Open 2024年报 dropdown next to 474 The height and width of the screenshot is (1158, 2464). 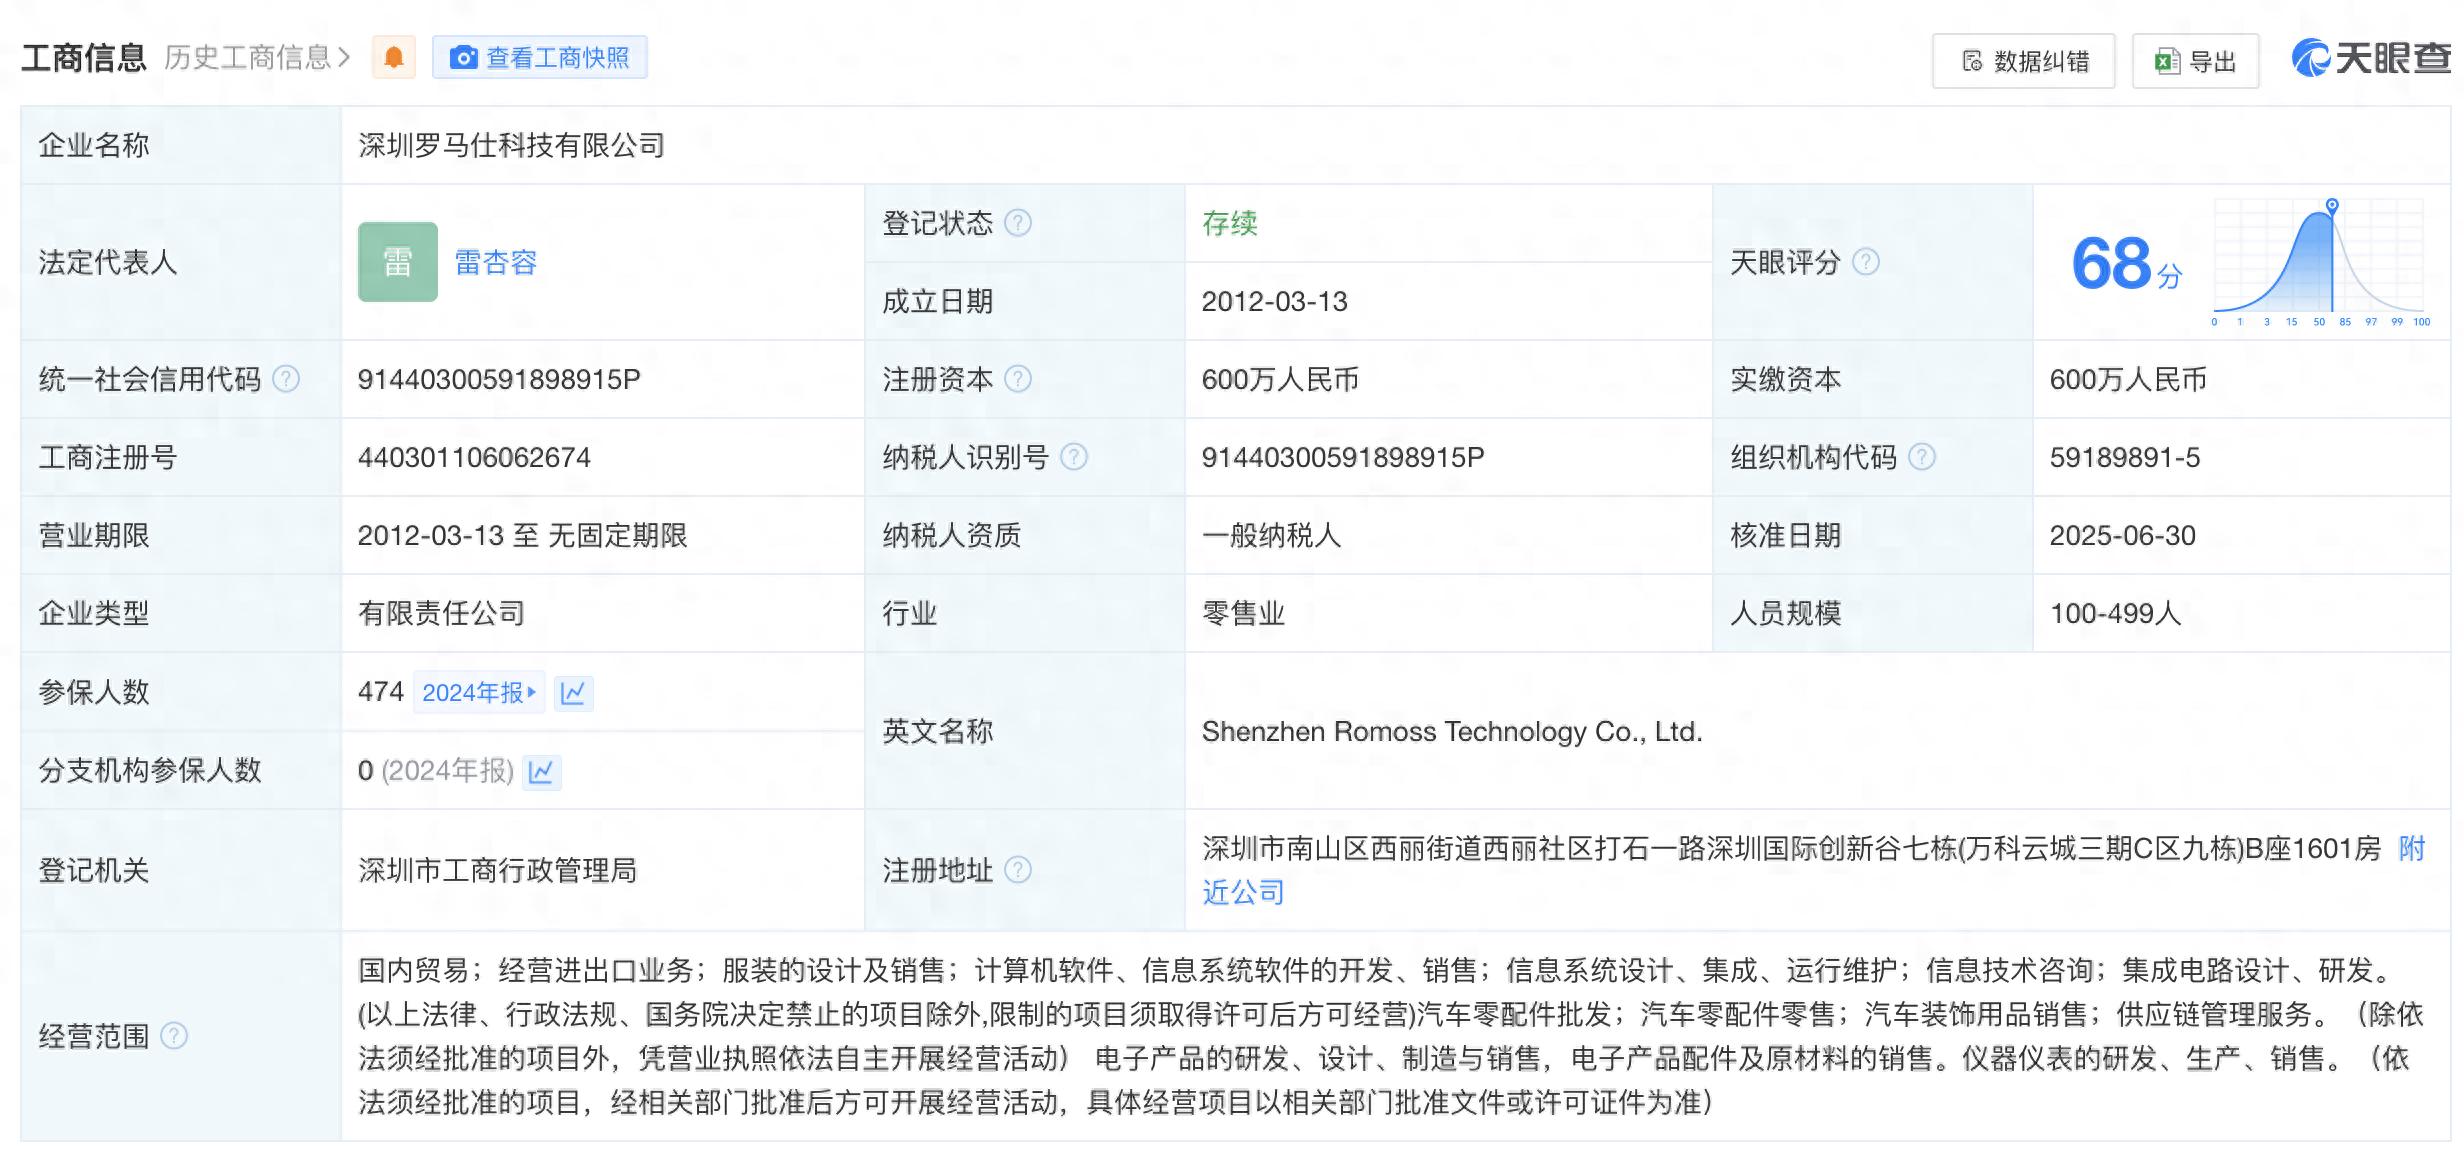[479, 692]
